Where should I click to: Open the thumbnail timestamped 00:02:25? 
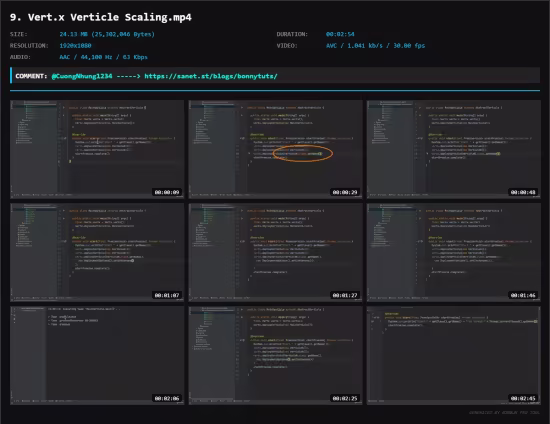point(275,356)
